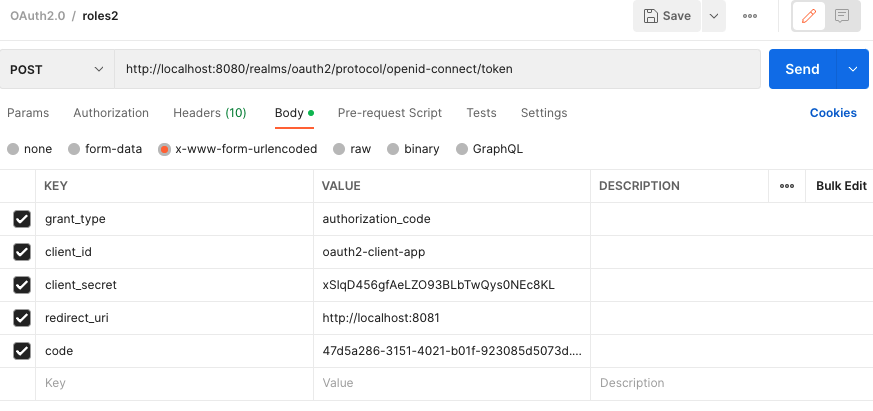Click the Save button
873x411 pixels.
(x=667, y=16)
